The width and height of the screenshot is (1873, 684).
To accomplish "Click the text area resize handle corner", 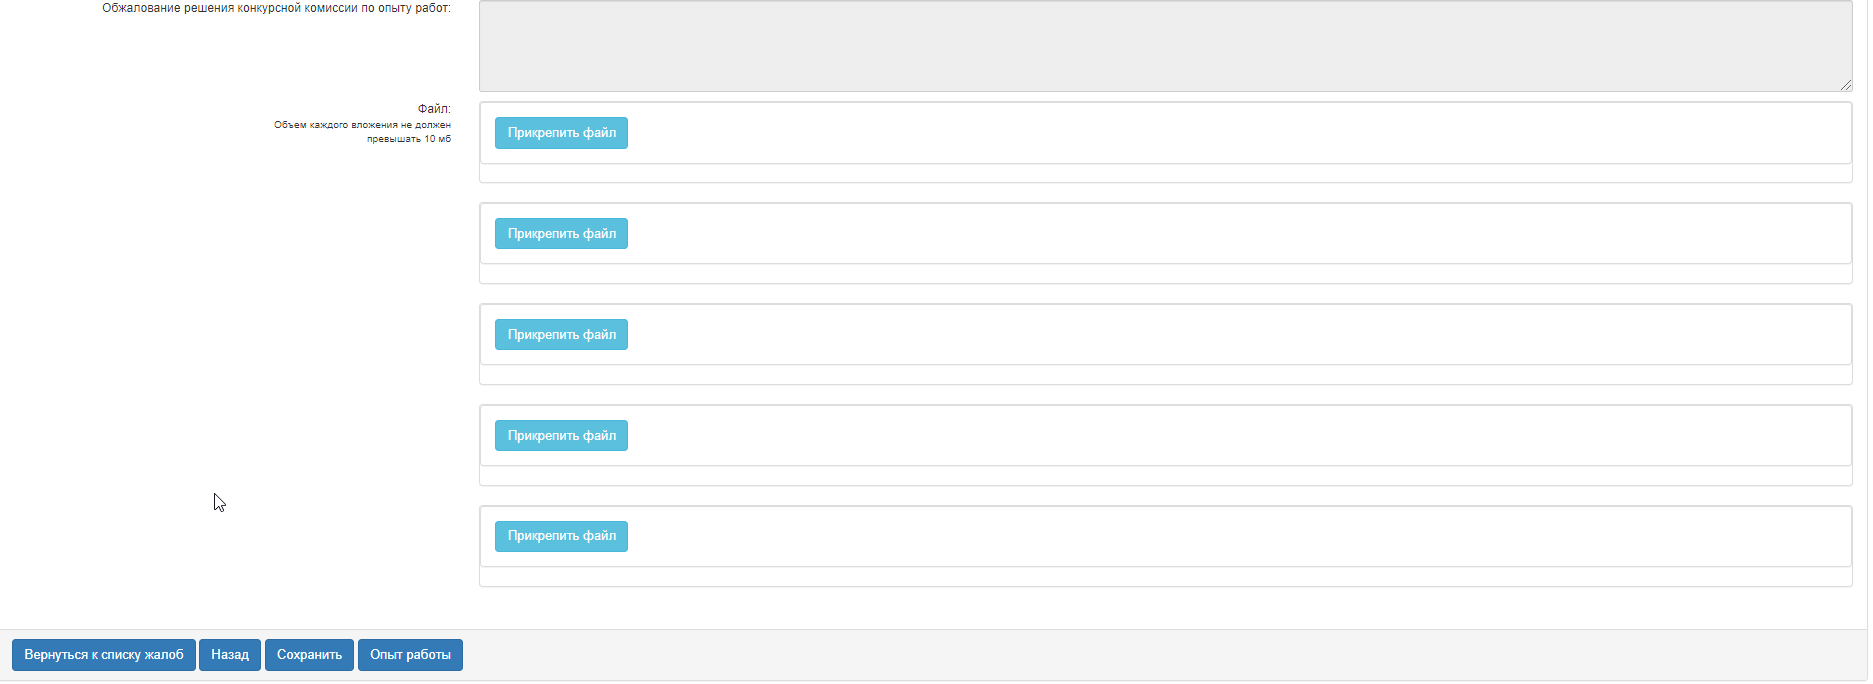I will (1846, 85).
